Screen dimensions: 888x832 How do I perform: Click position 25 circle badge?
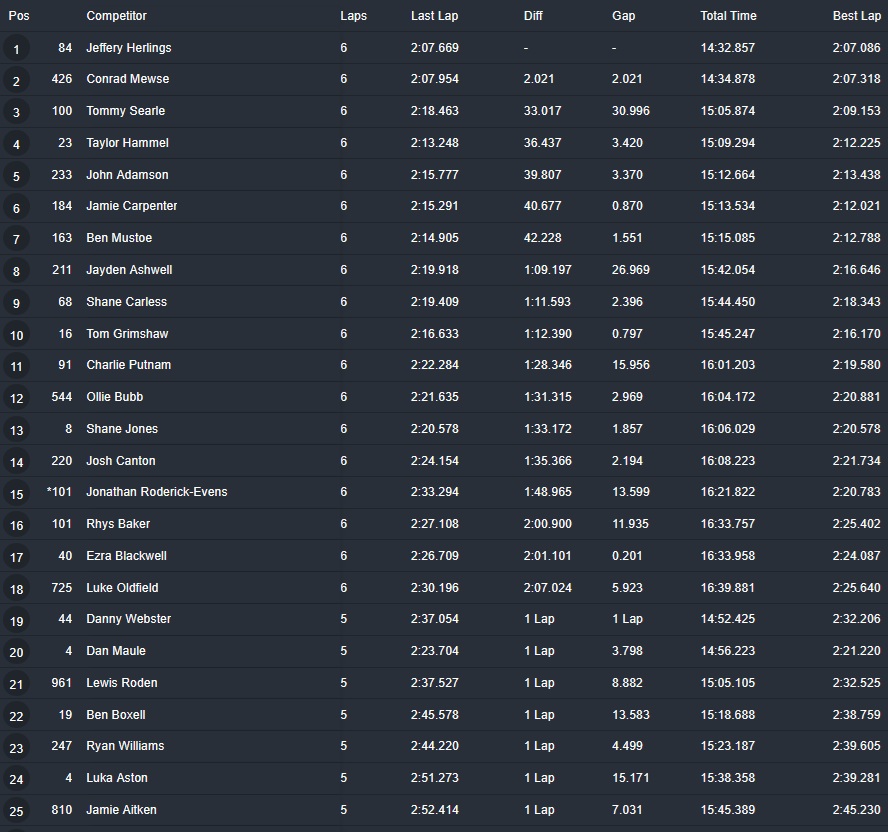pyautogui.click(x=17, y=811)
